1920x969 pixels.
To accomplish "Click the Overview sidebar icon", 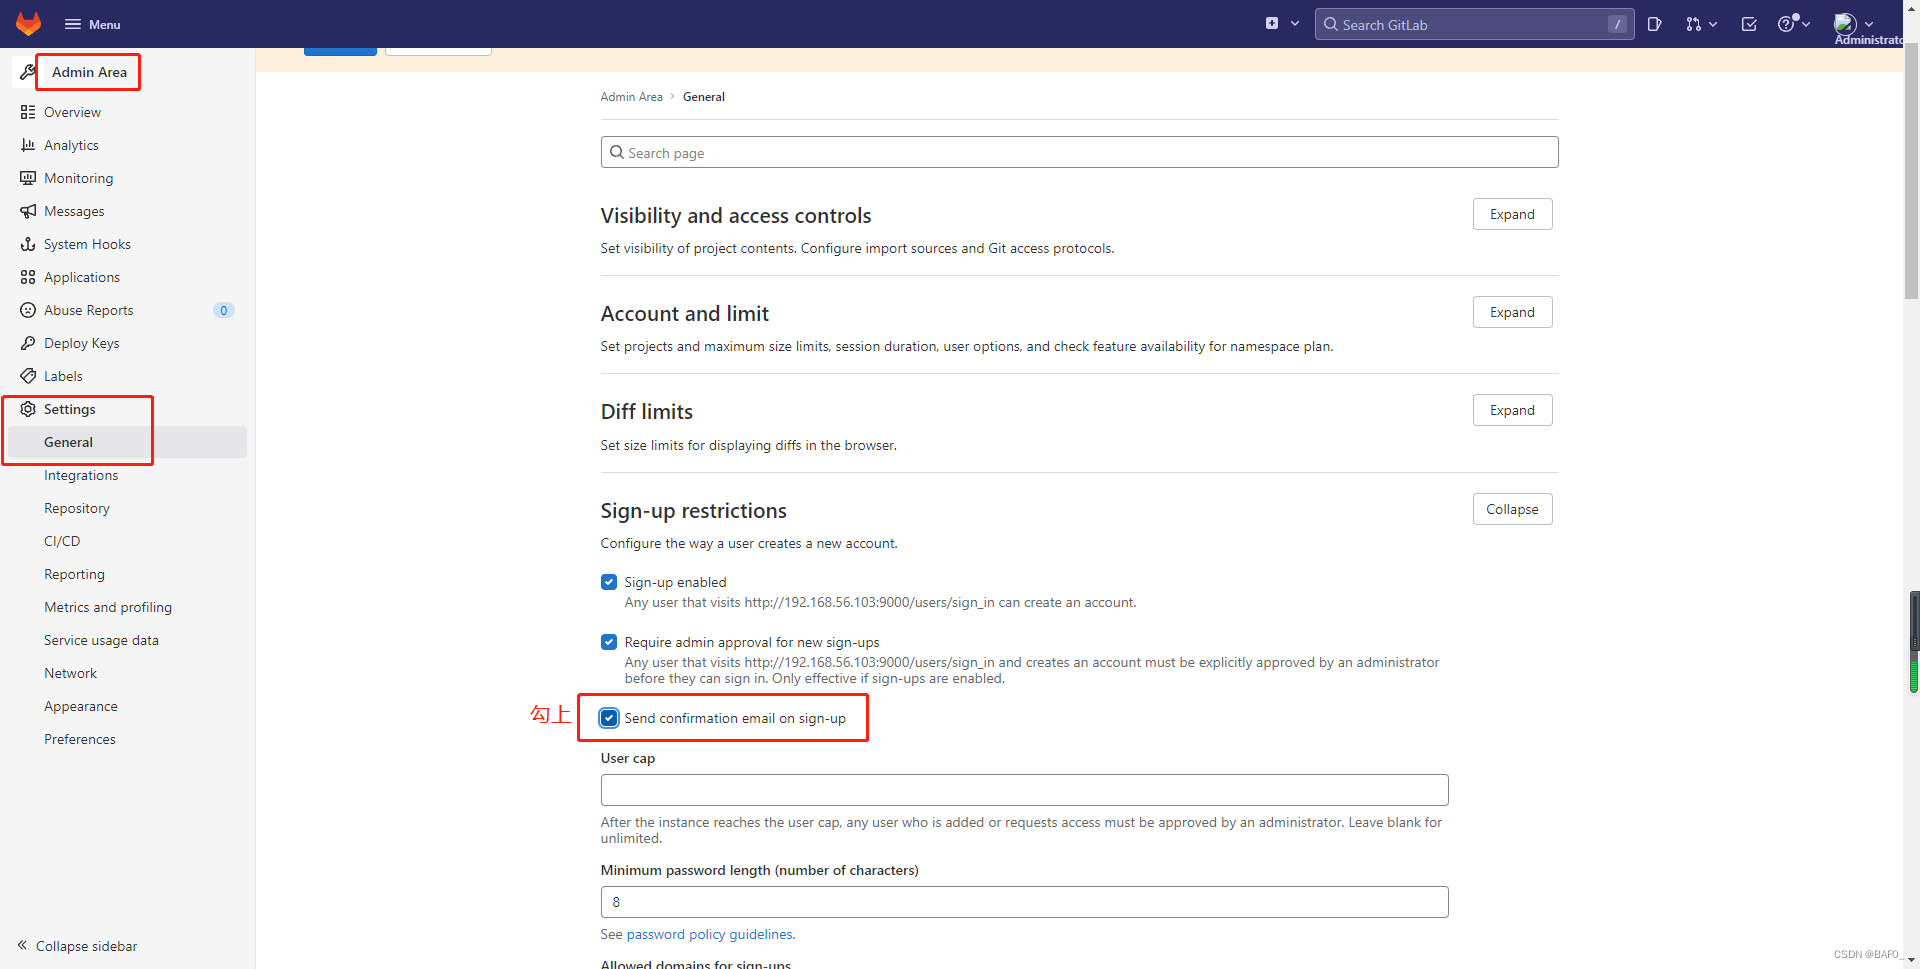I will (x=28, y=112).
